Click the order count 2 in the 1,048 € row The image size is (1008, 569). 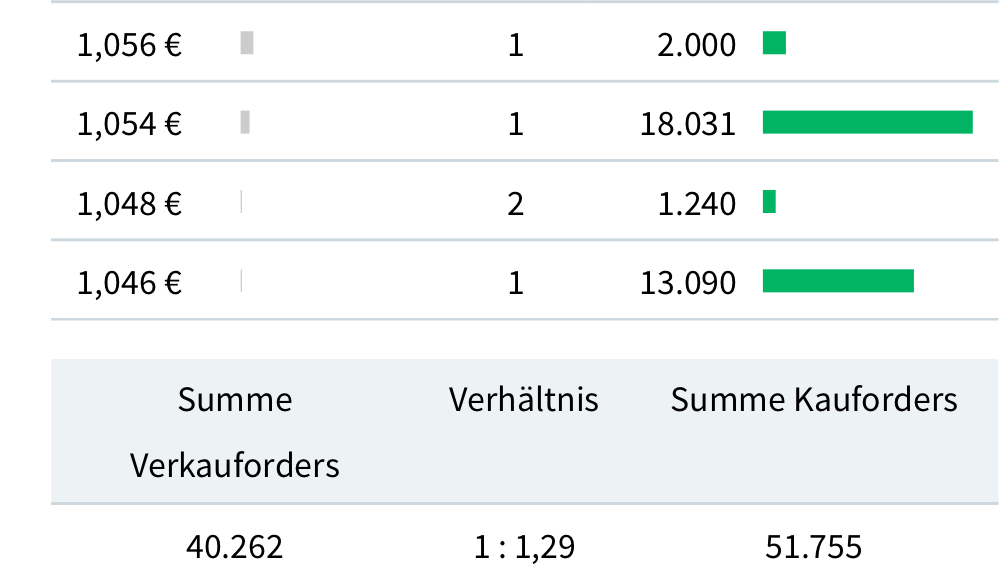[516, 204]
